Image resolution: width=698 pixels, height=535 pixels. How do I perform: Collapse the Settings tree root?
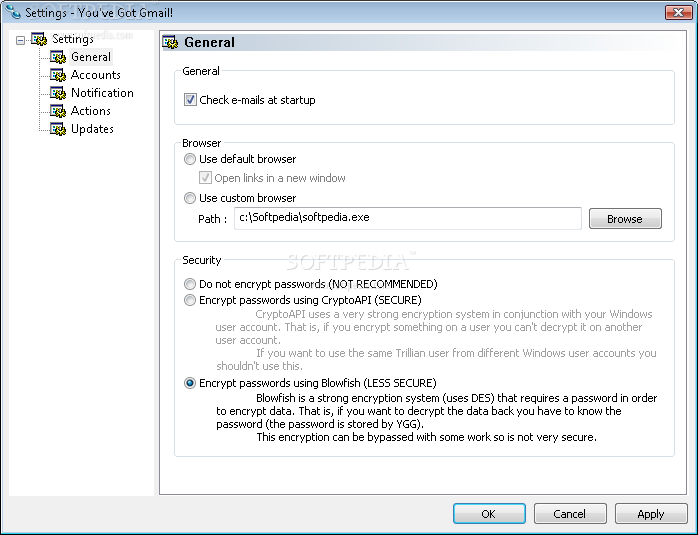coord(20,40)
